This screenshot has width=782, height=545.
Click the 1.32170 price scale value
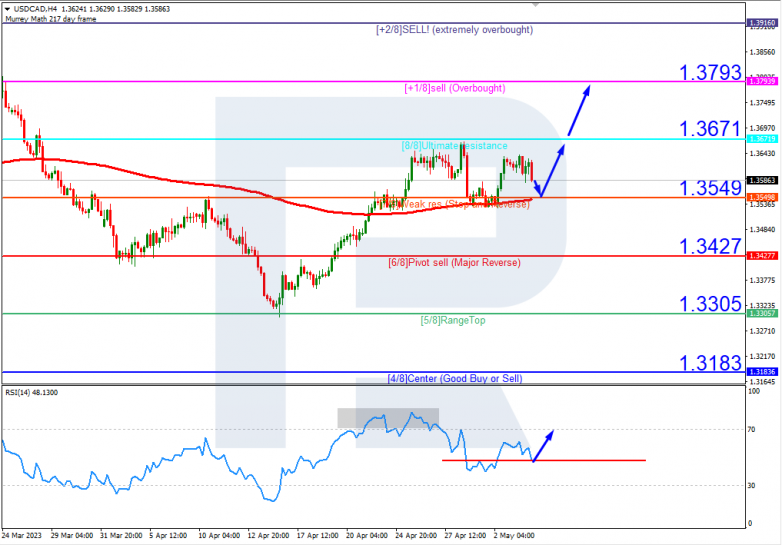click(763, 357)
